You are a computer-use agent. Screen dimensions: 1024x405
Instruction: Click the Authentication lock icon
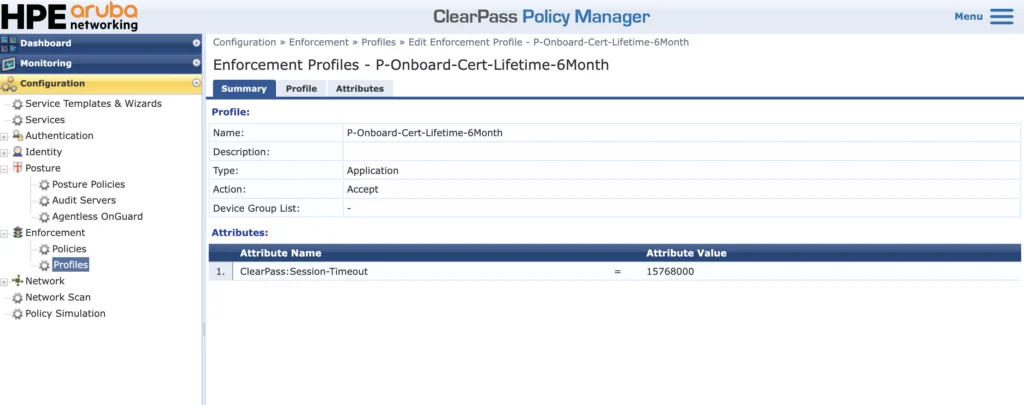pos(18,136)
